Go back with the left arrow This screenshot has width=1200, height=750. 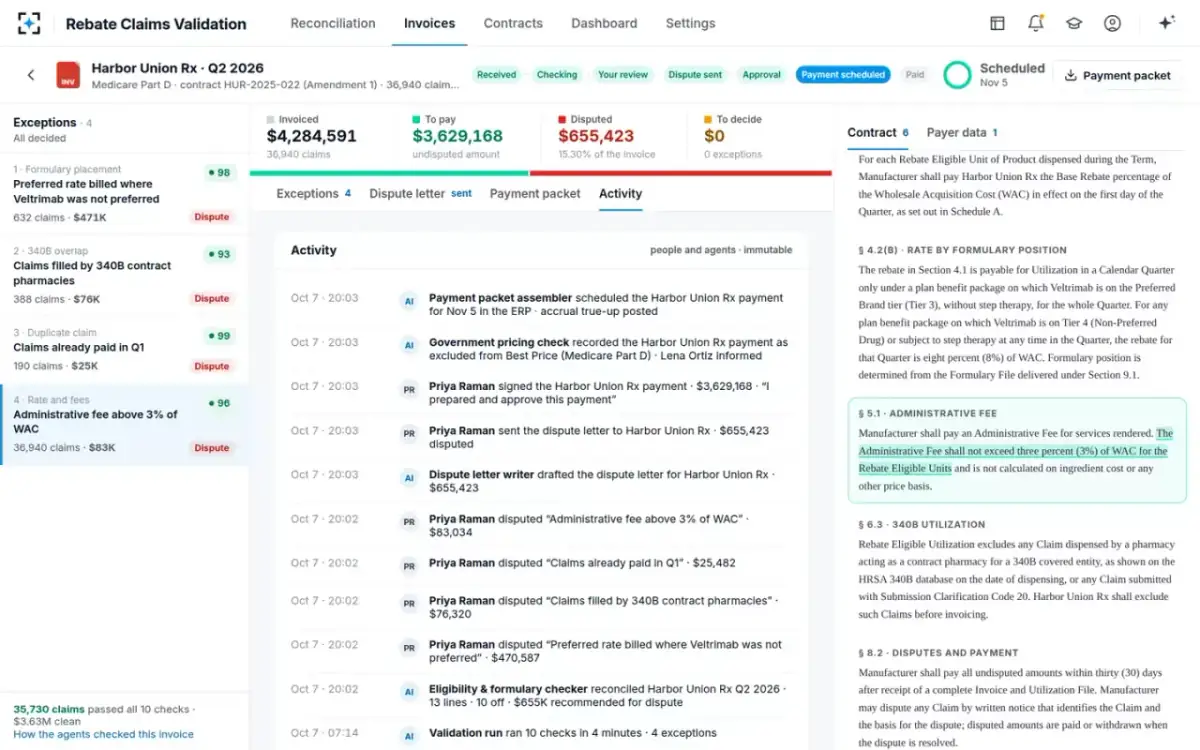[x=31, y=75]
